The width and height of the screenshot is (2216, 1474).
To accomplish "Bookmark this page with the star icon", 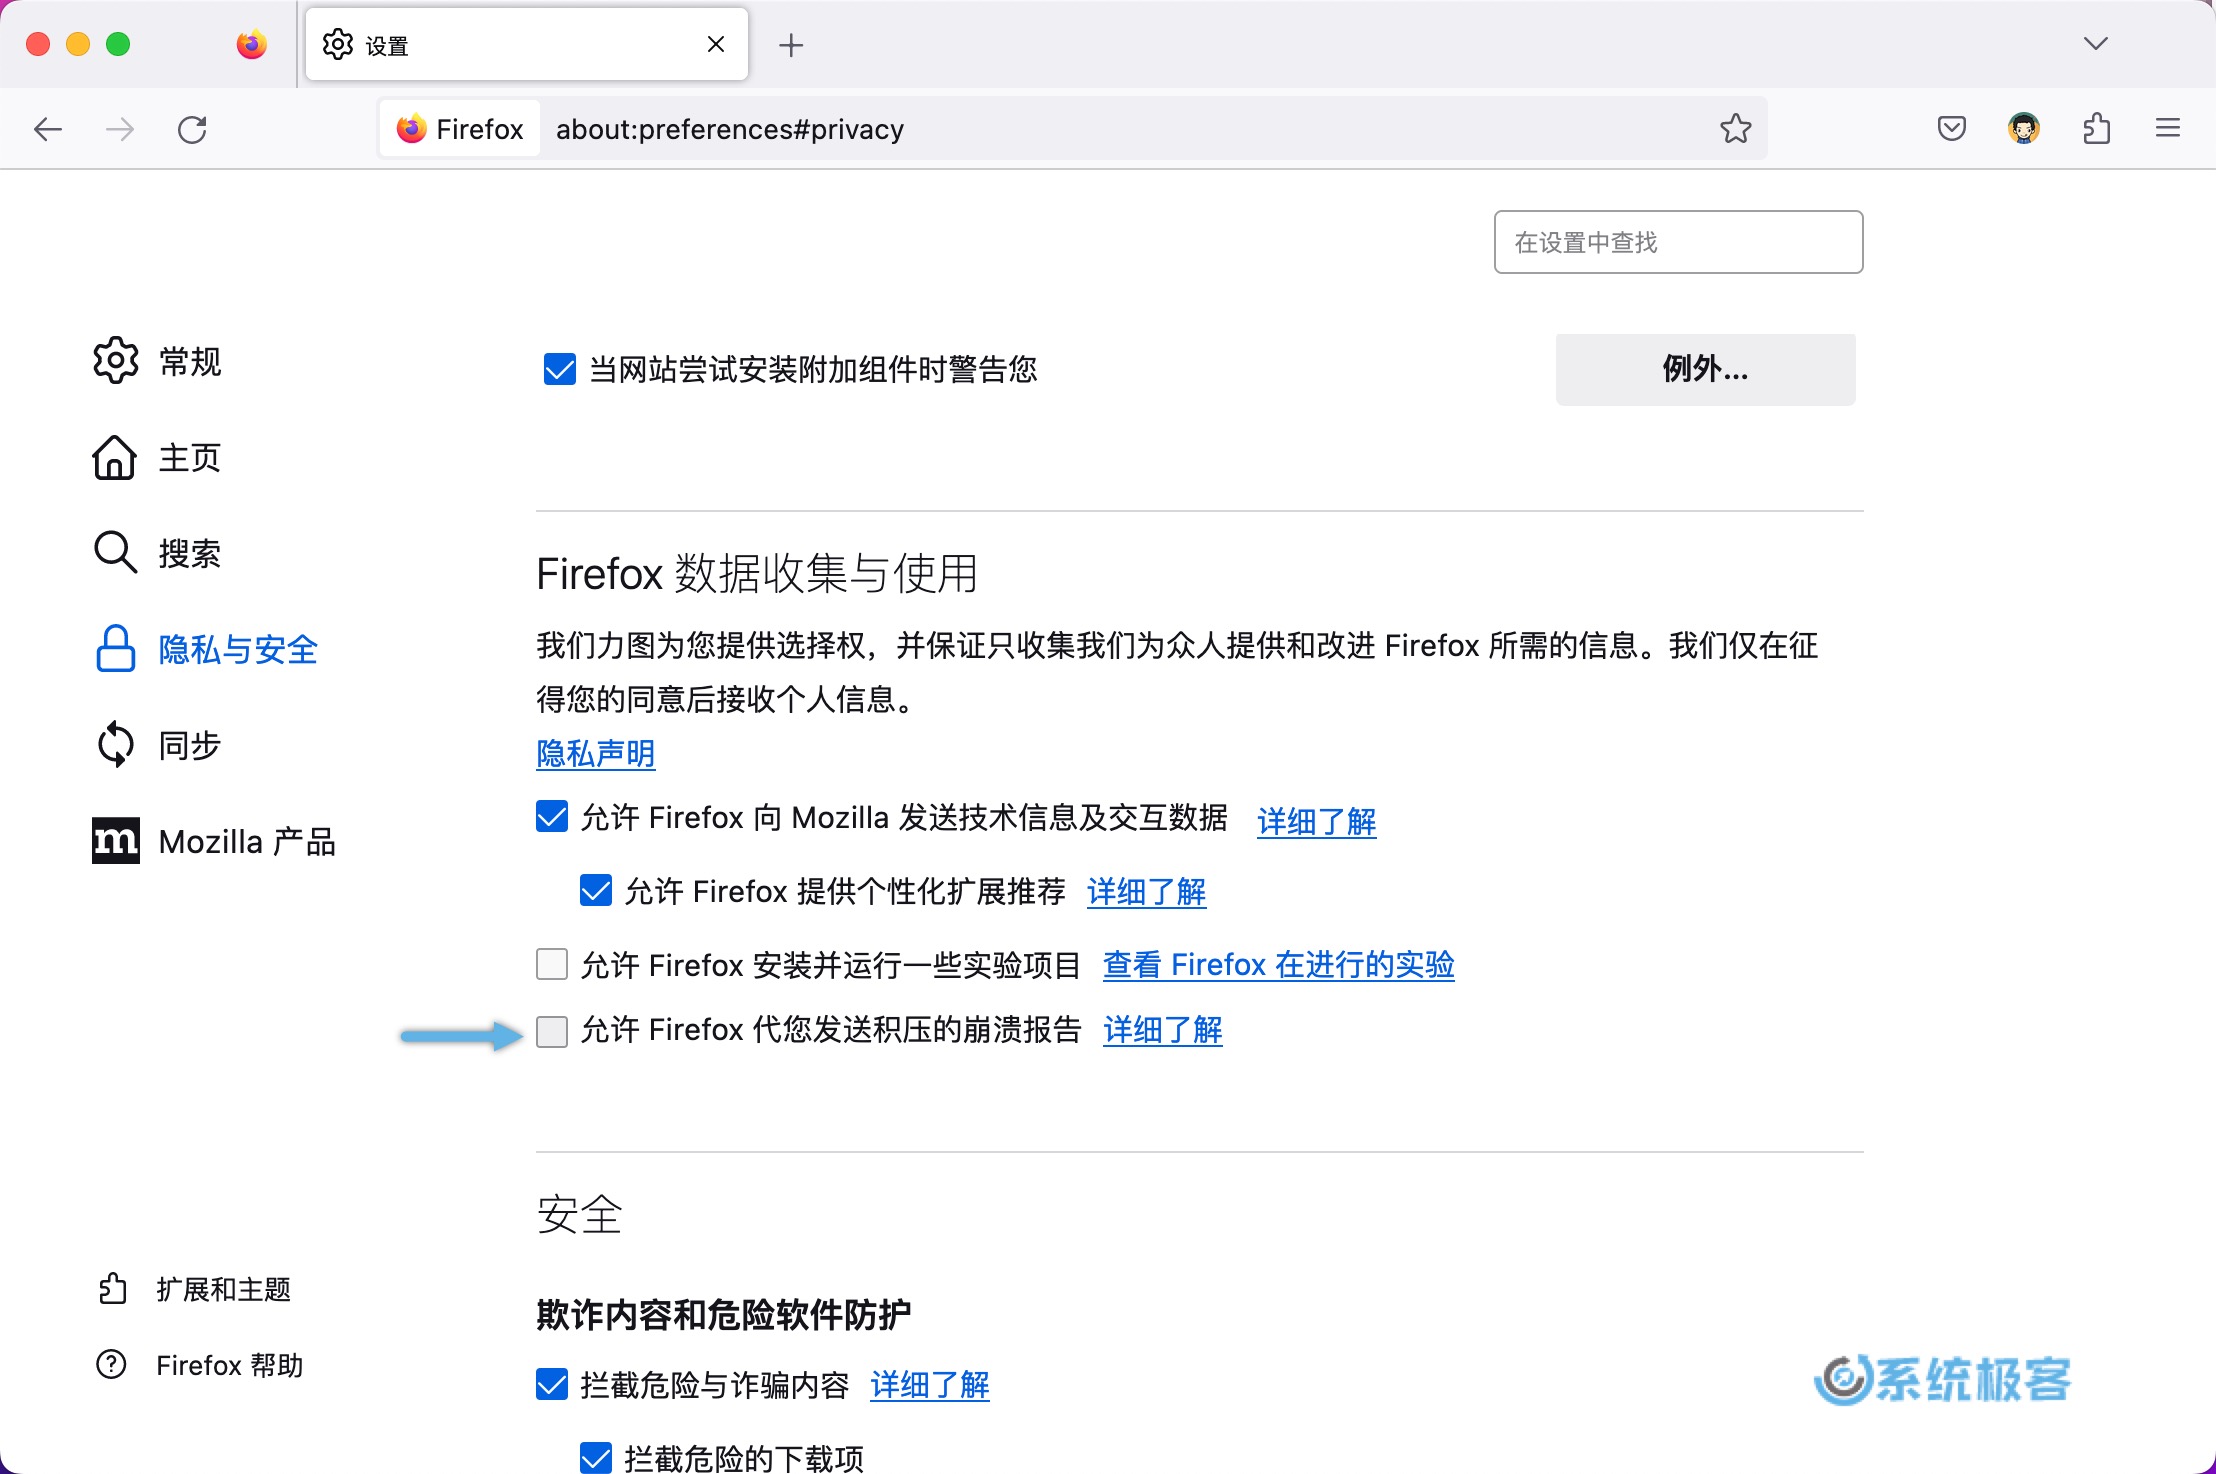I will (1735, 128).
